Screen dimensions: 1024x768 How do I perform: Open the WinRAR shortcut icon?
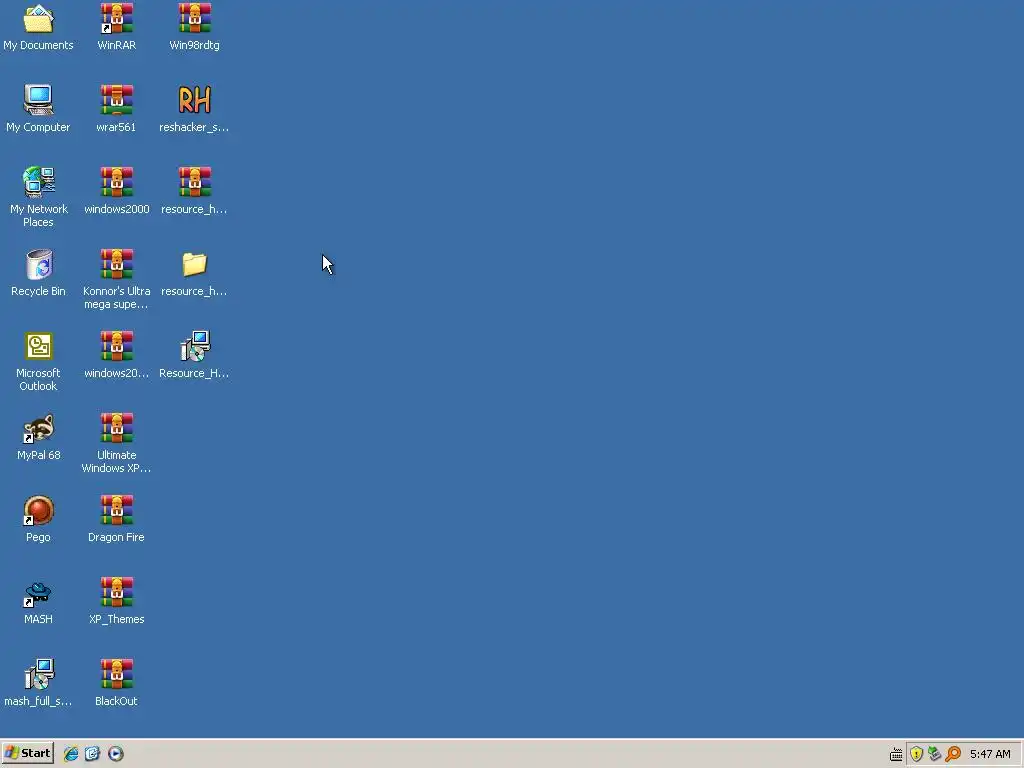[x=116, y=19]
